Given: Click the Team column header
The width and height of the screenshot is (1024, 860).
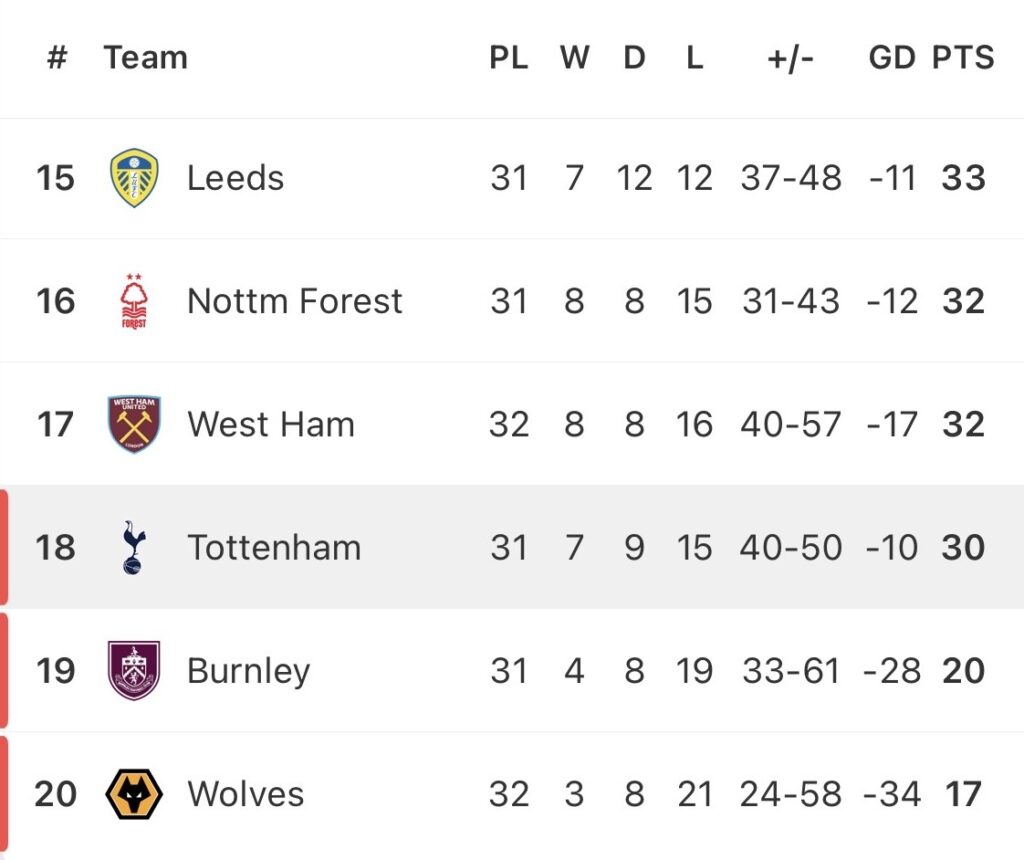Looking at the screenshot, I should point(145,58).
